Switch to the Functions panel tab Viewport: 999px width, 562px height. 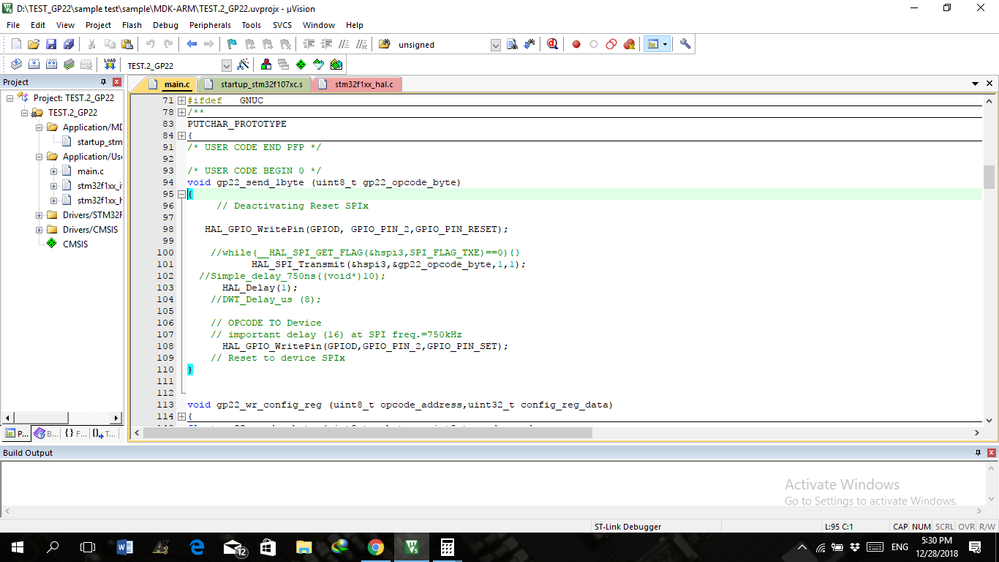tap(76, 433)
